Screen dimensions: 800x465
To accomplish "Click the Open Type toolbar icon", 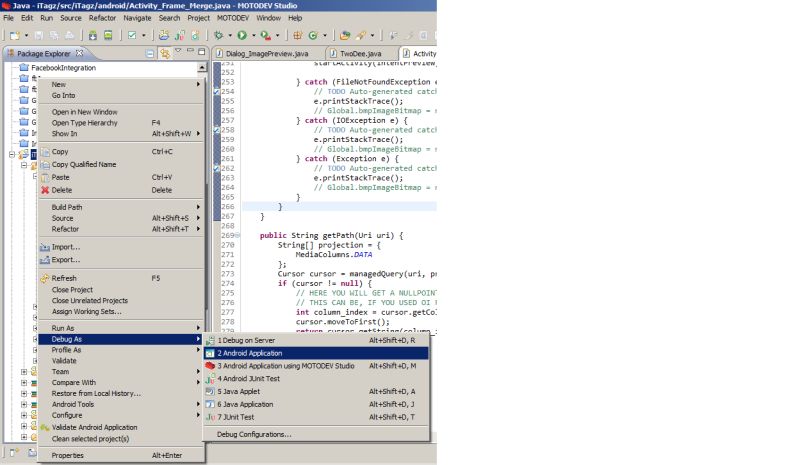I will (x=345, y=36).
